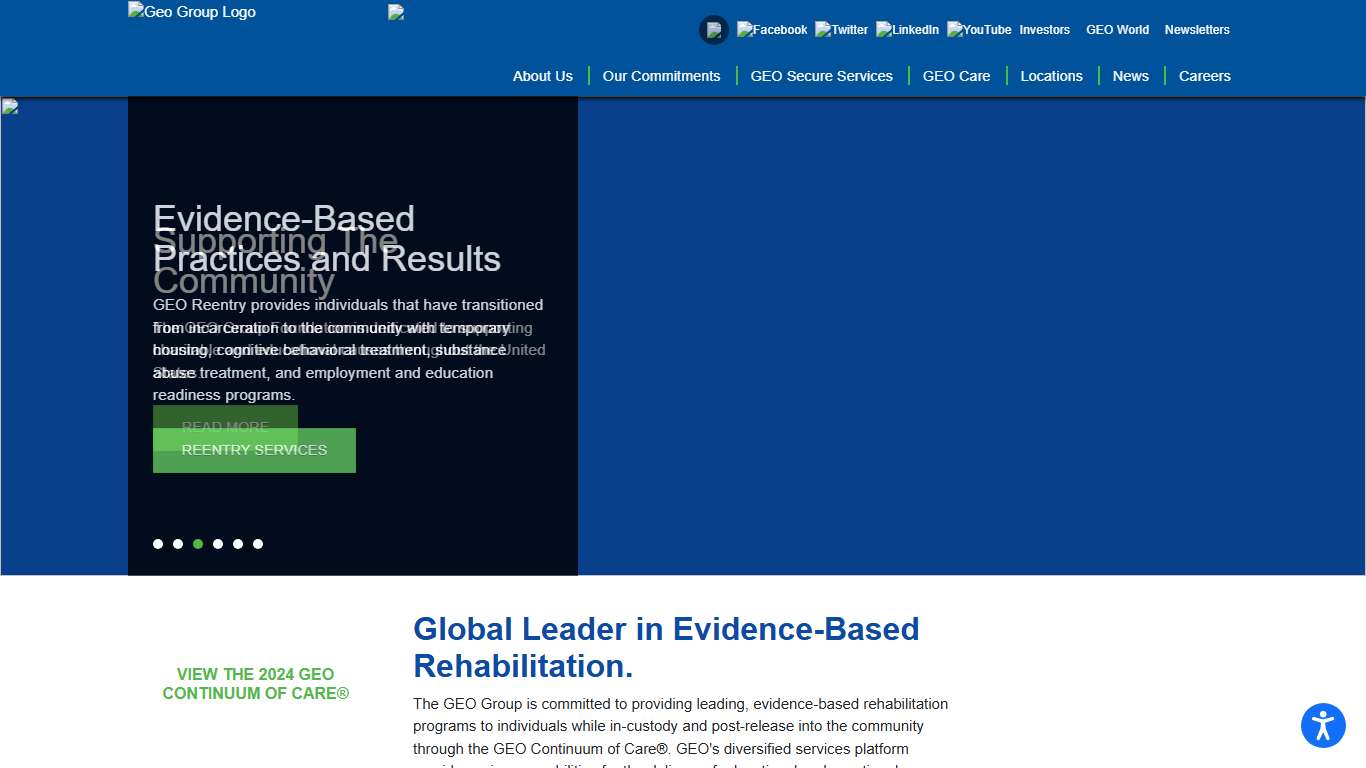Select the first carousel slide dot
The width and height of the screenshot is (1366, 768).
[x=158, y=544]
